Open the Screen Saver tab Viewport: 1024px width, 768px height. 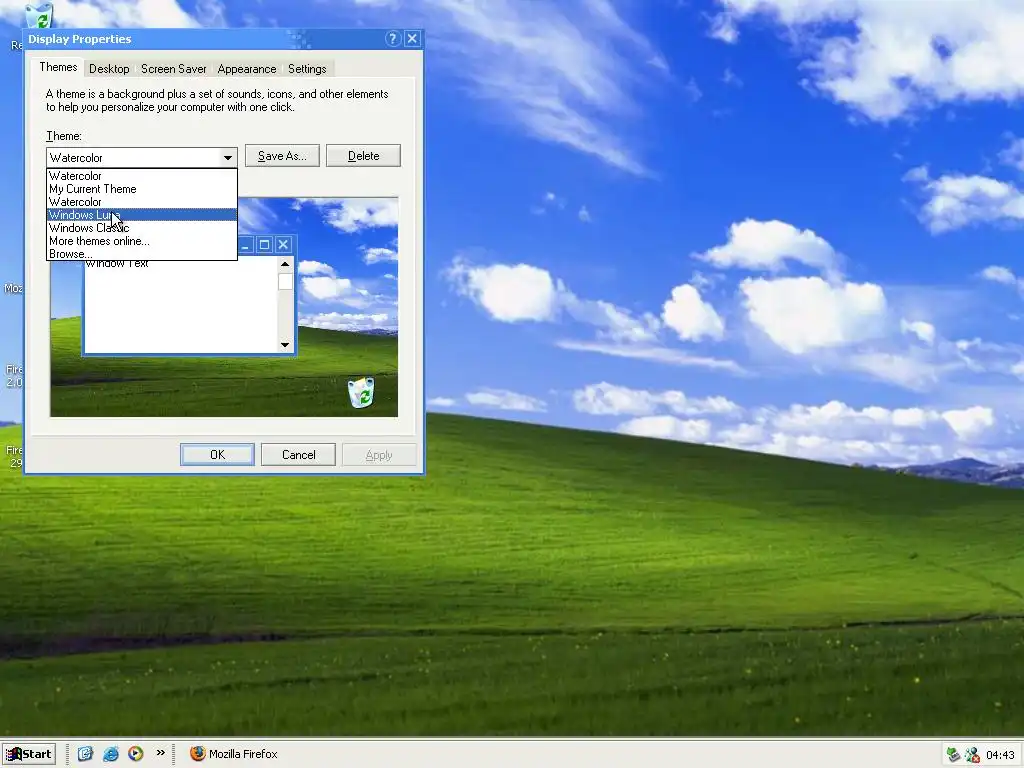click(174, 69)
